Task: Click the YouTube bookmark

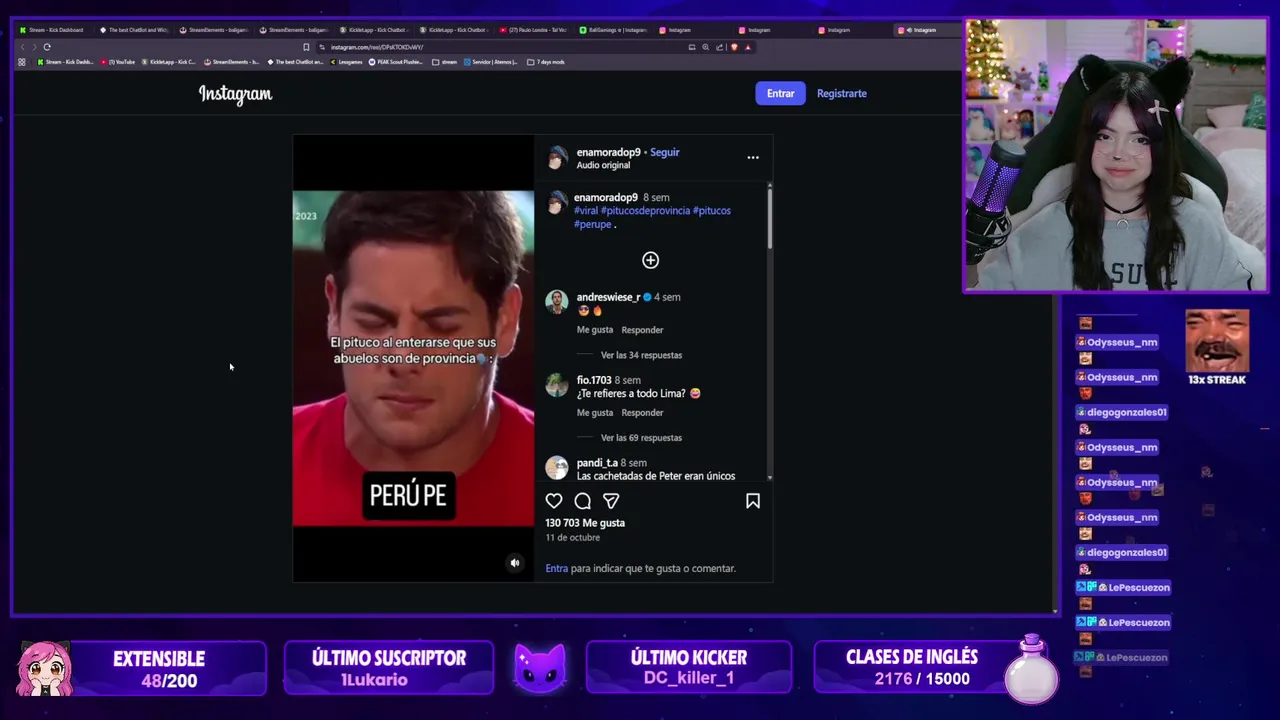Action: coord(118,62)
